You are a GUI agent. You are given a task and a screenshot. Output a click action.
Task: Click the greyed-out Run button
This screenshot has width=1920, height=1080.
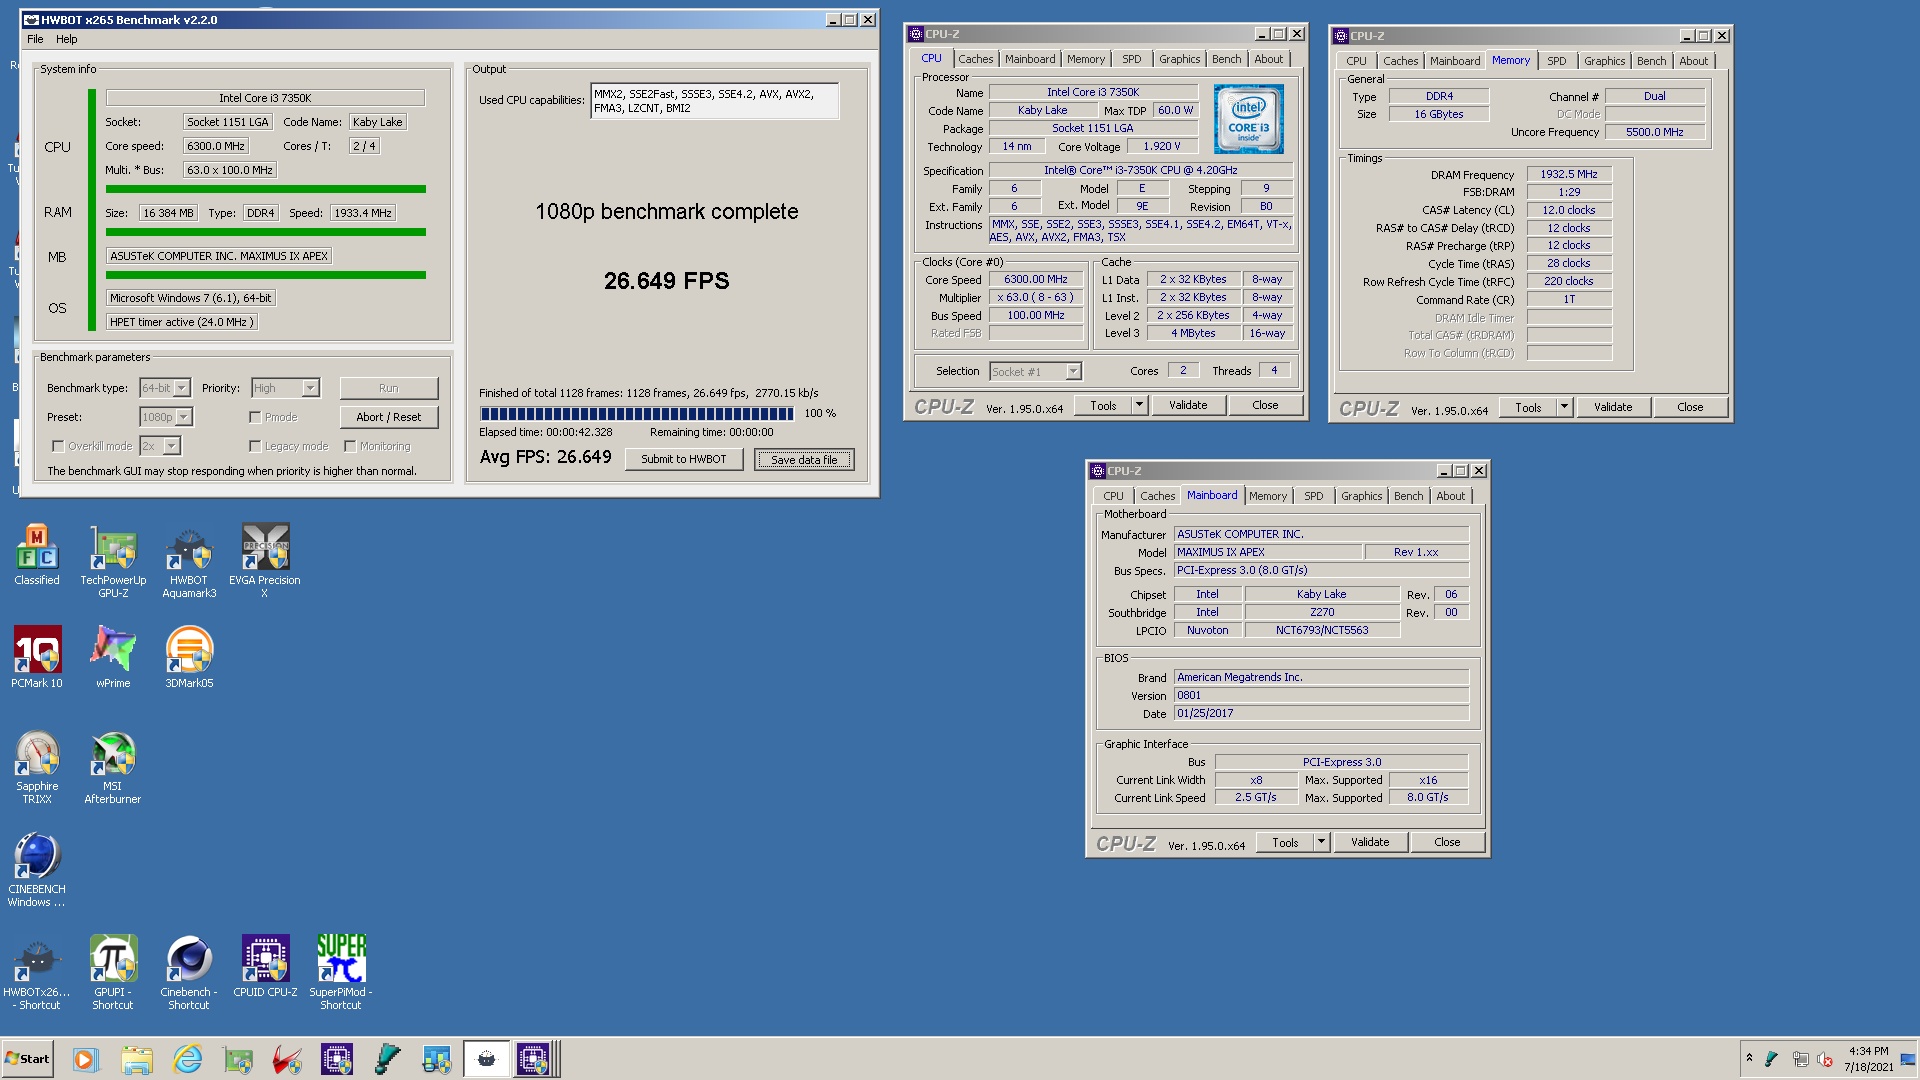(389, 388)
